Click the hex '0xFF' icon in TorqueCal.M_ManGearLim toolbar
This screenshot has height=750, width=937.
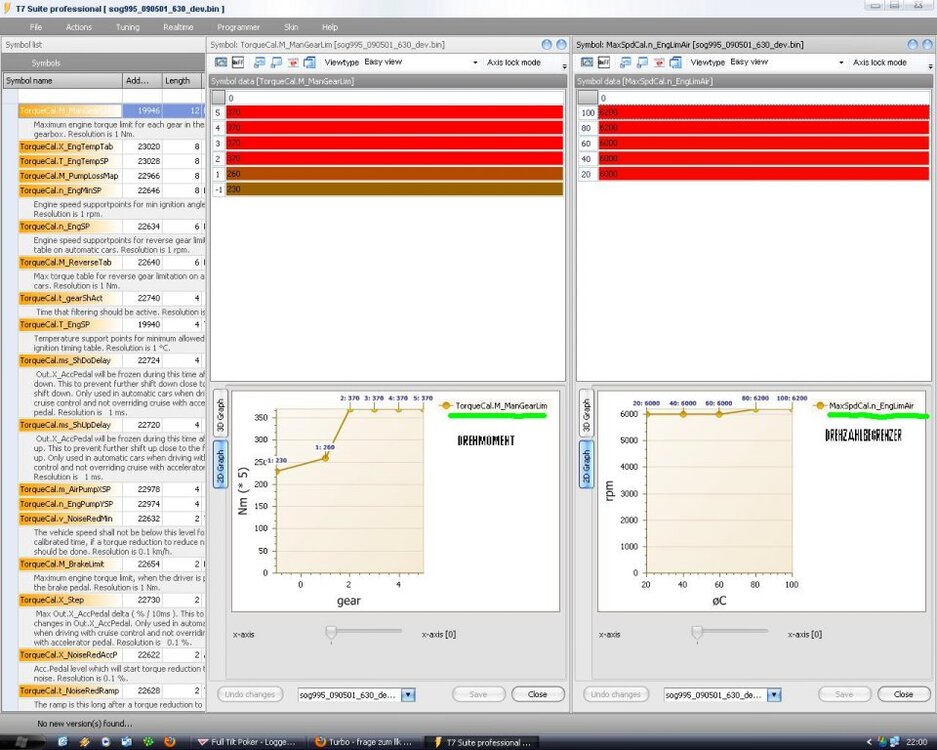[x=238, y=62]
